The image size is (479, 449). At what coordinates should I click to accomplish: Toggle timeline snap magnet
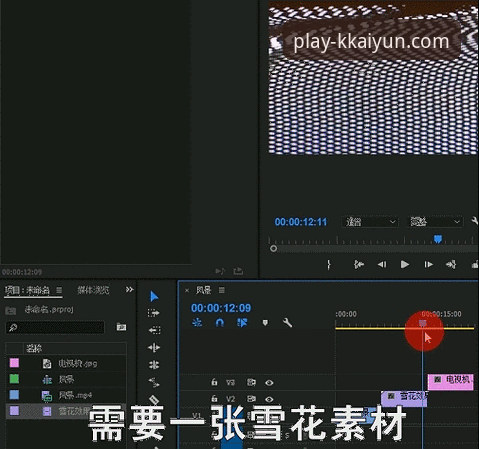(x=220, y=323)
